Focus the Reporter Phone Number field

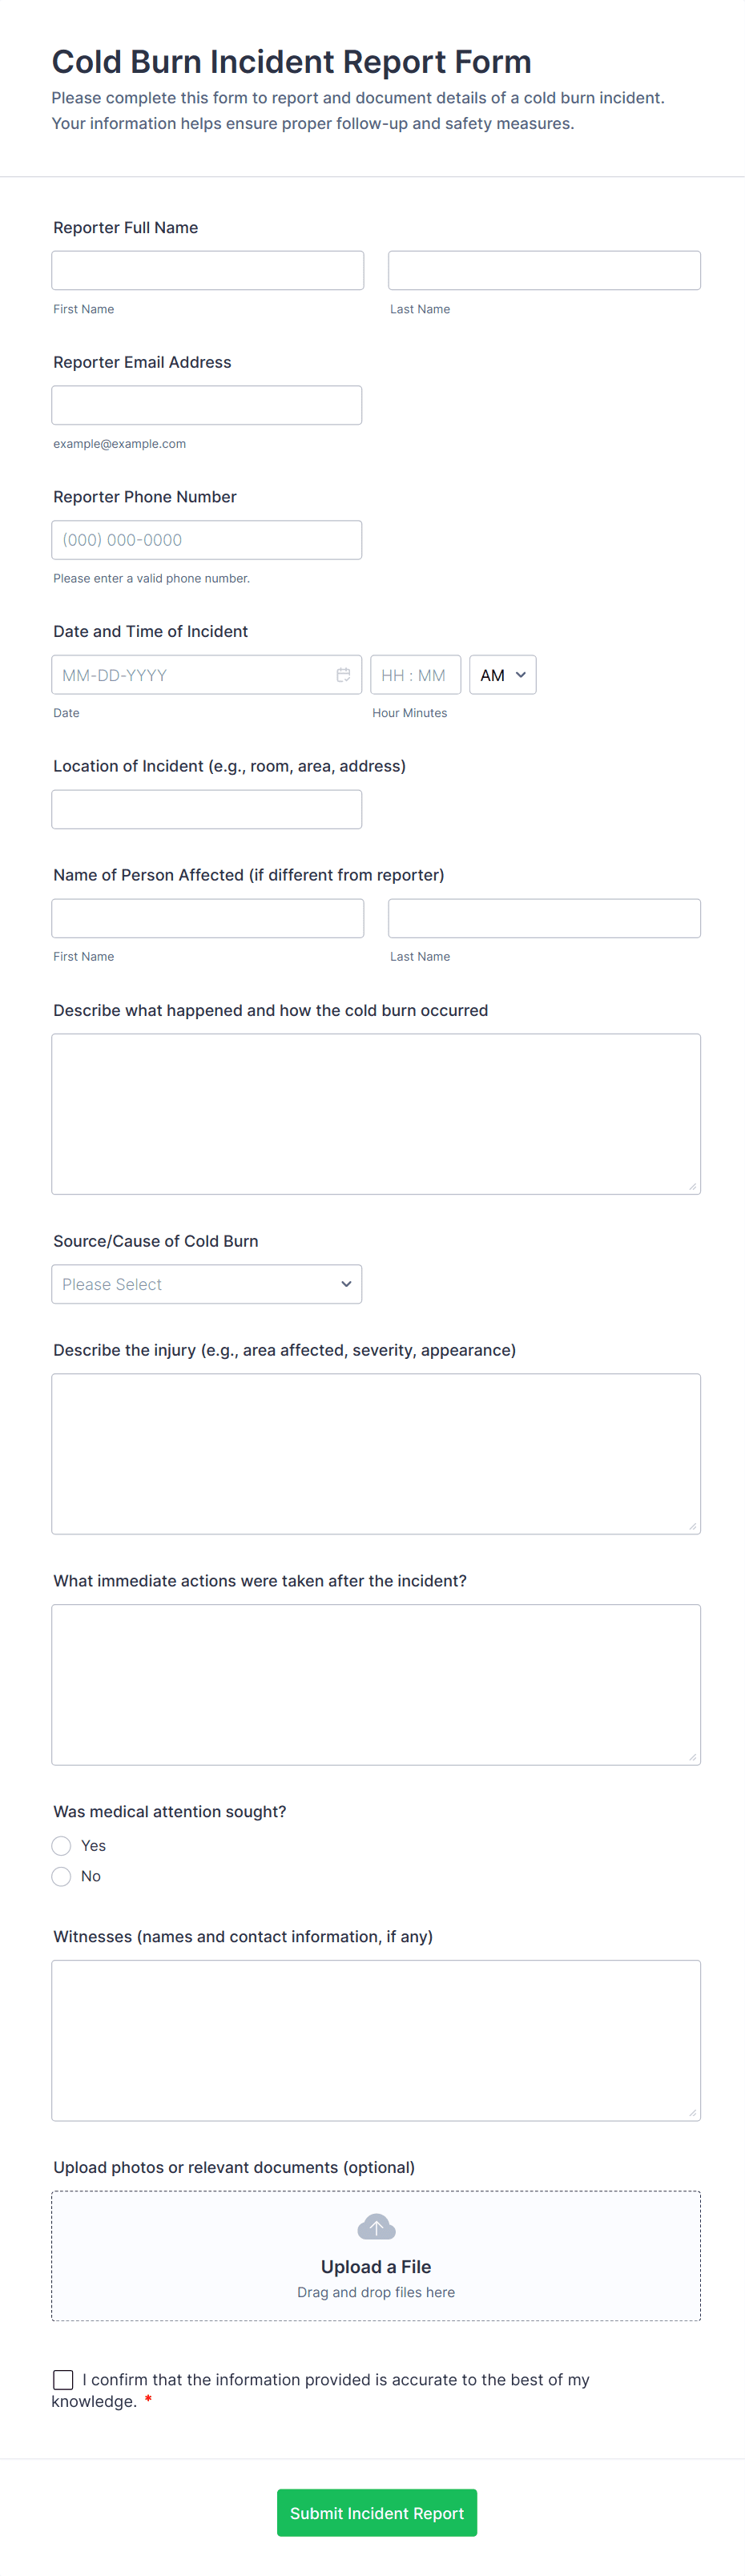206,540
